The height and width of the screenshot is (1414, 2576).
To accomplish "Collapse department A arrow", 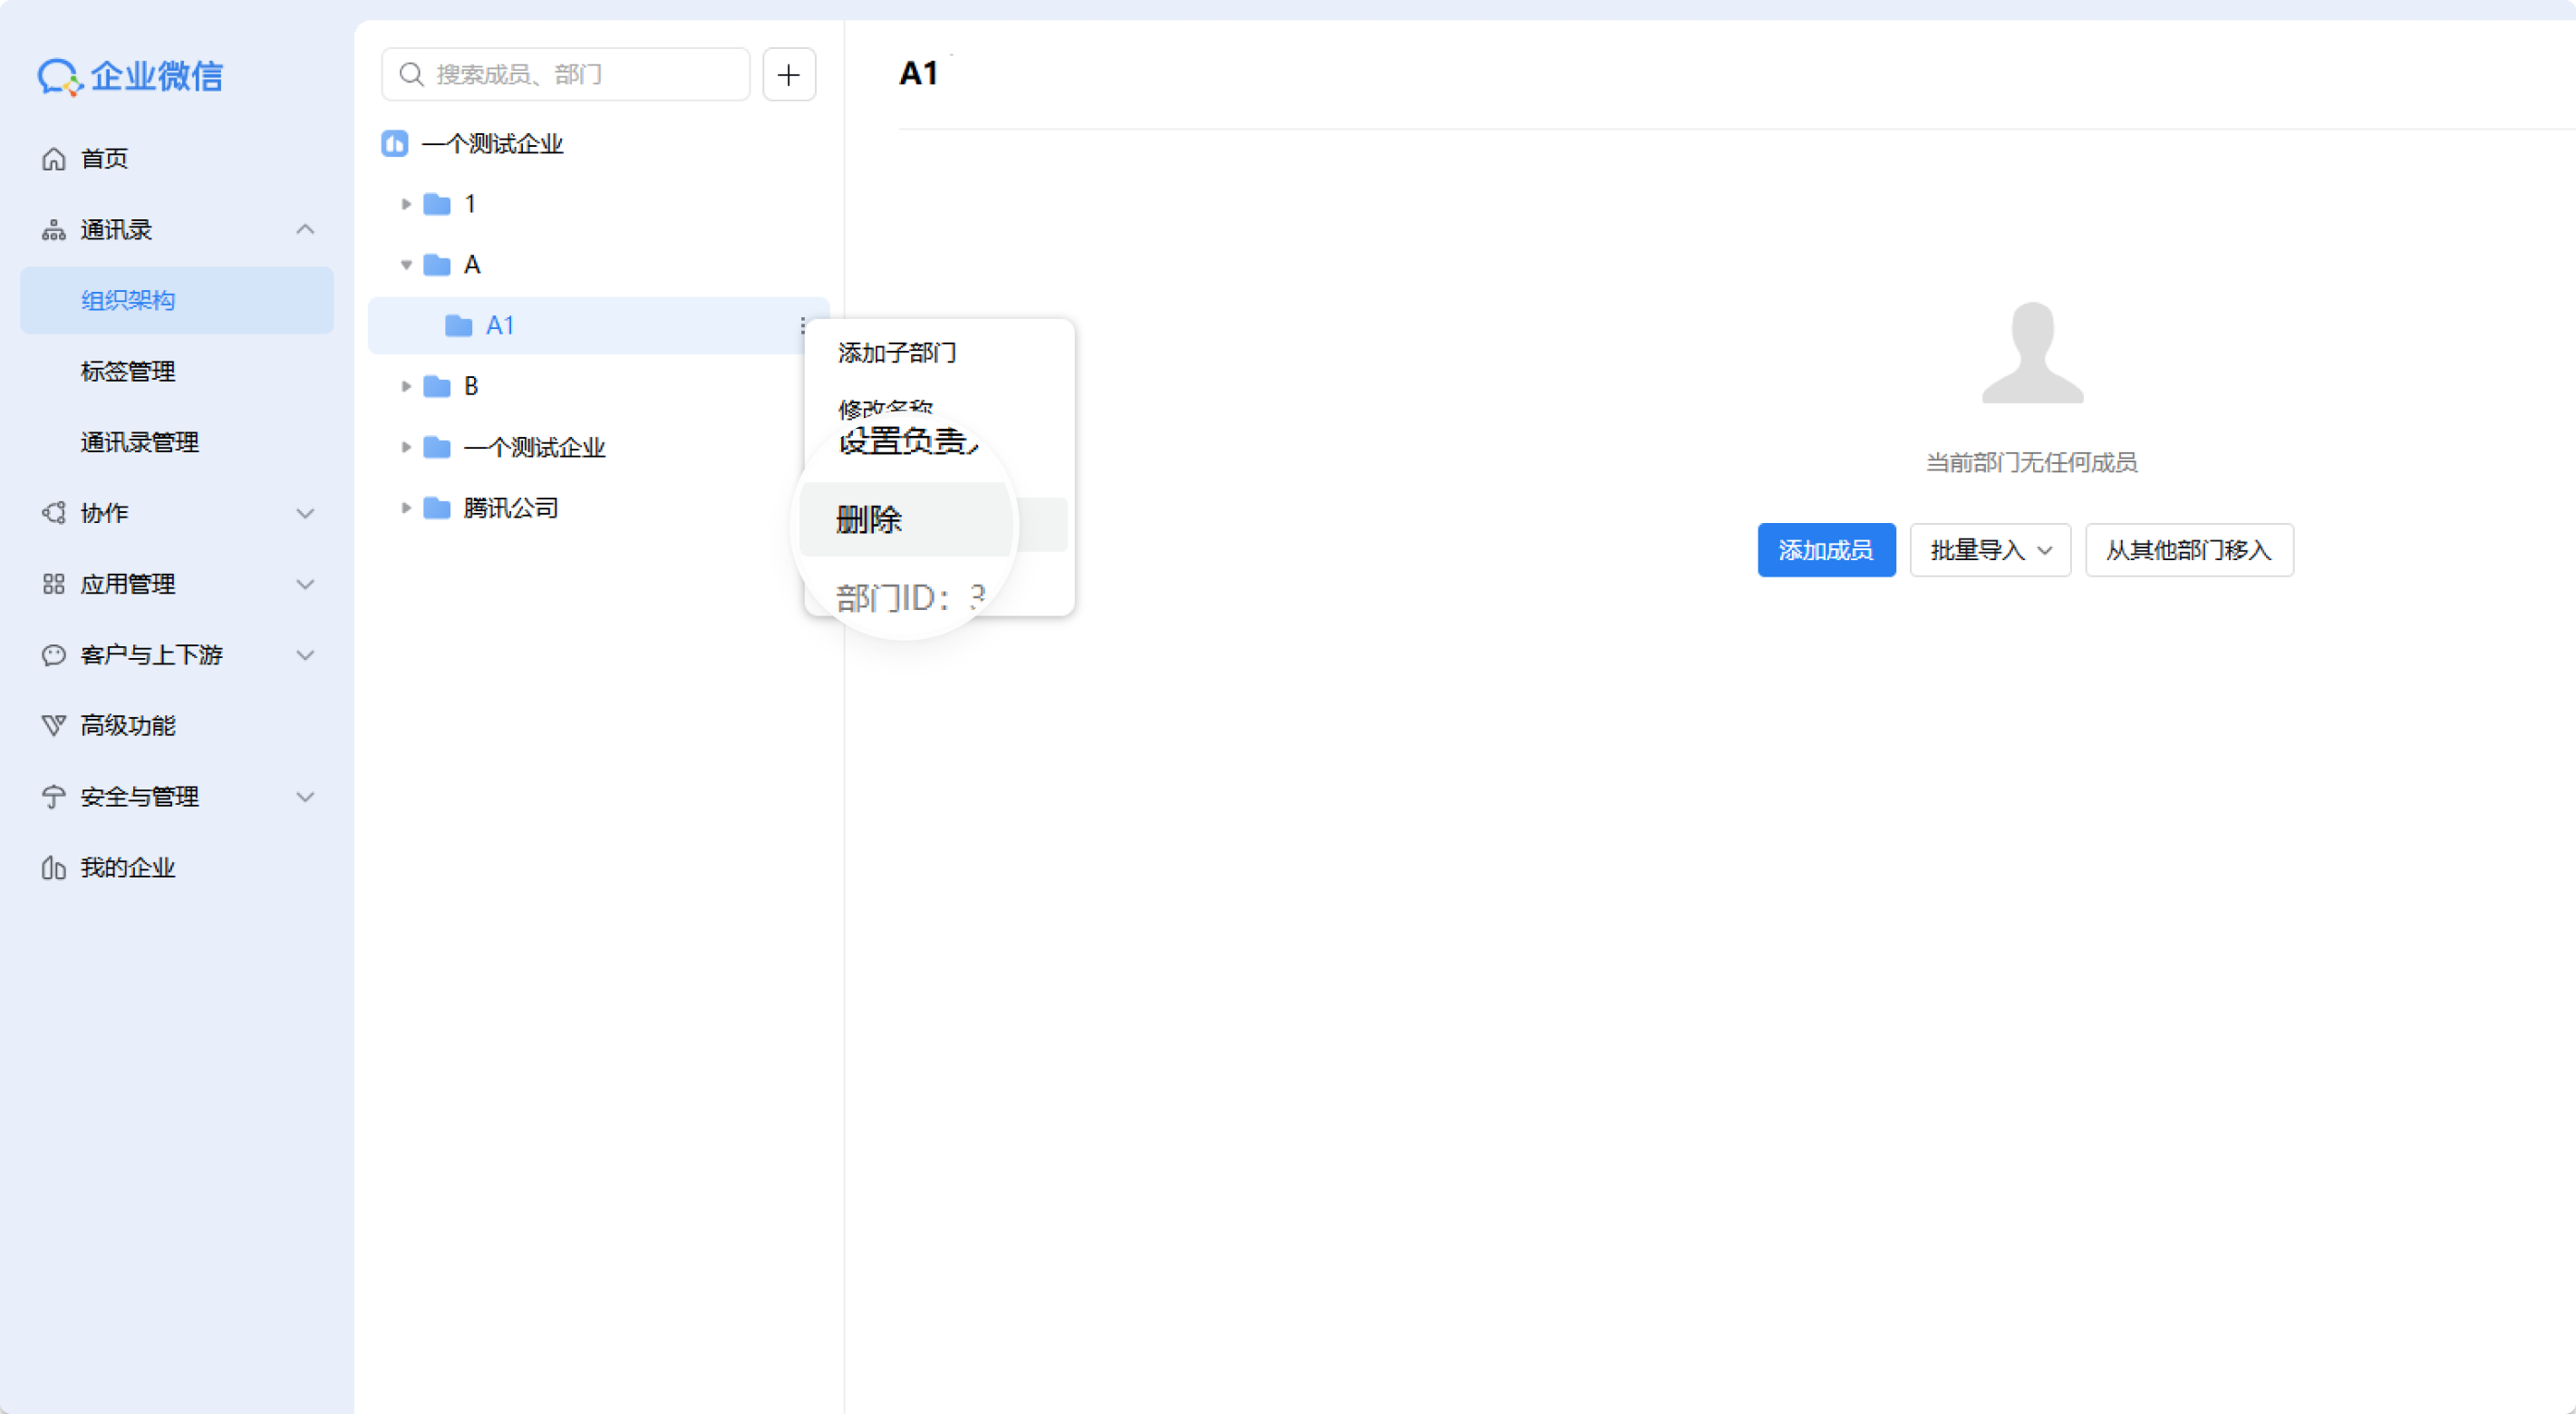I will click(x=406, y=265).
